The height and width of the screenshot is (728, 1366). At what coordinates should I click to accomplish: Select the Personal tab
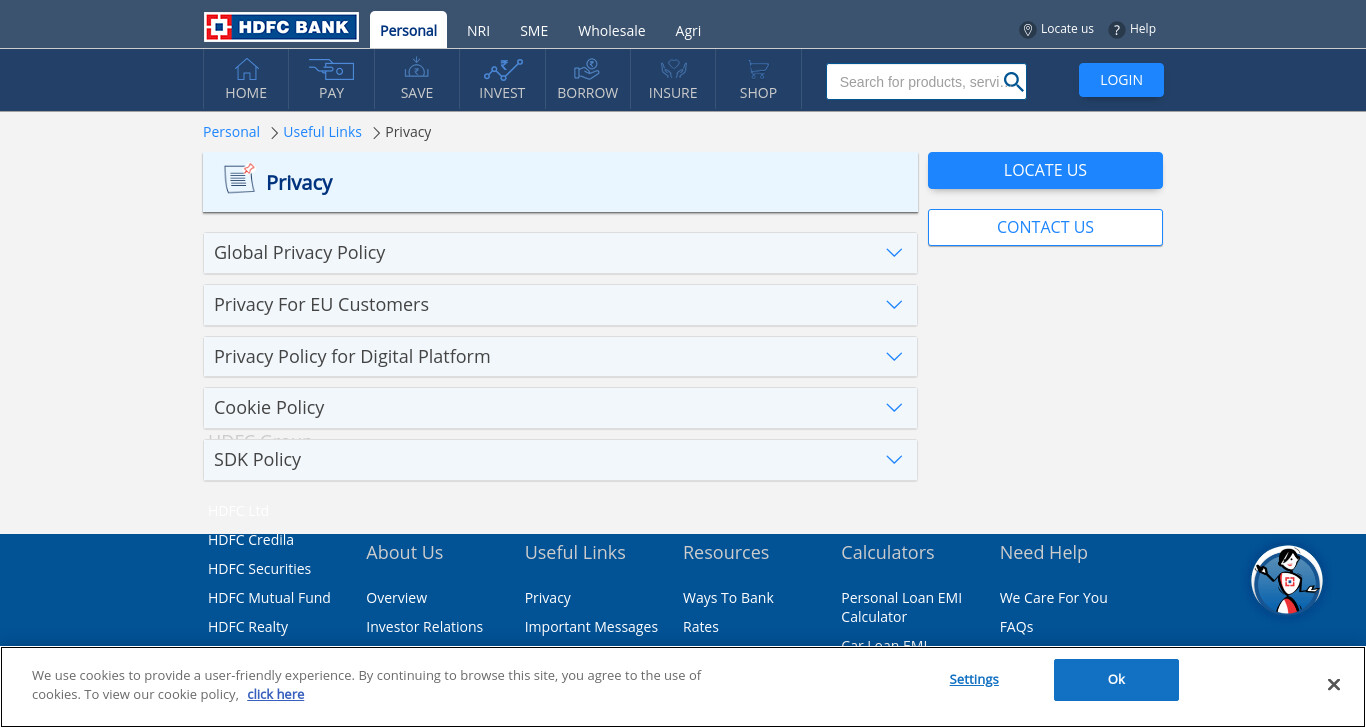point(408,30)
